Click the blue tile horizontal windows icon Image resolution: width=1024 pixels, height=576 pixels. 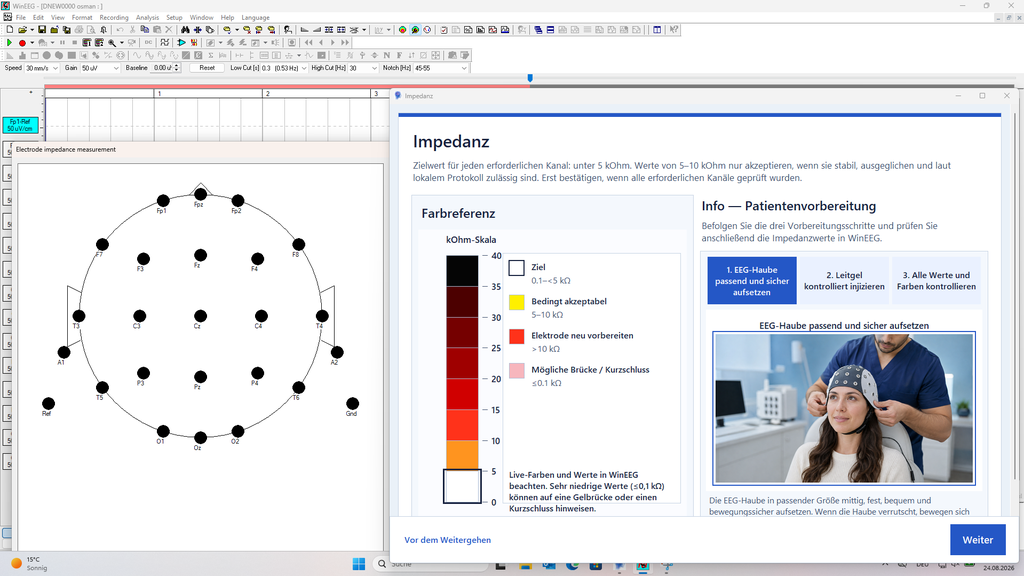[550, 29]
